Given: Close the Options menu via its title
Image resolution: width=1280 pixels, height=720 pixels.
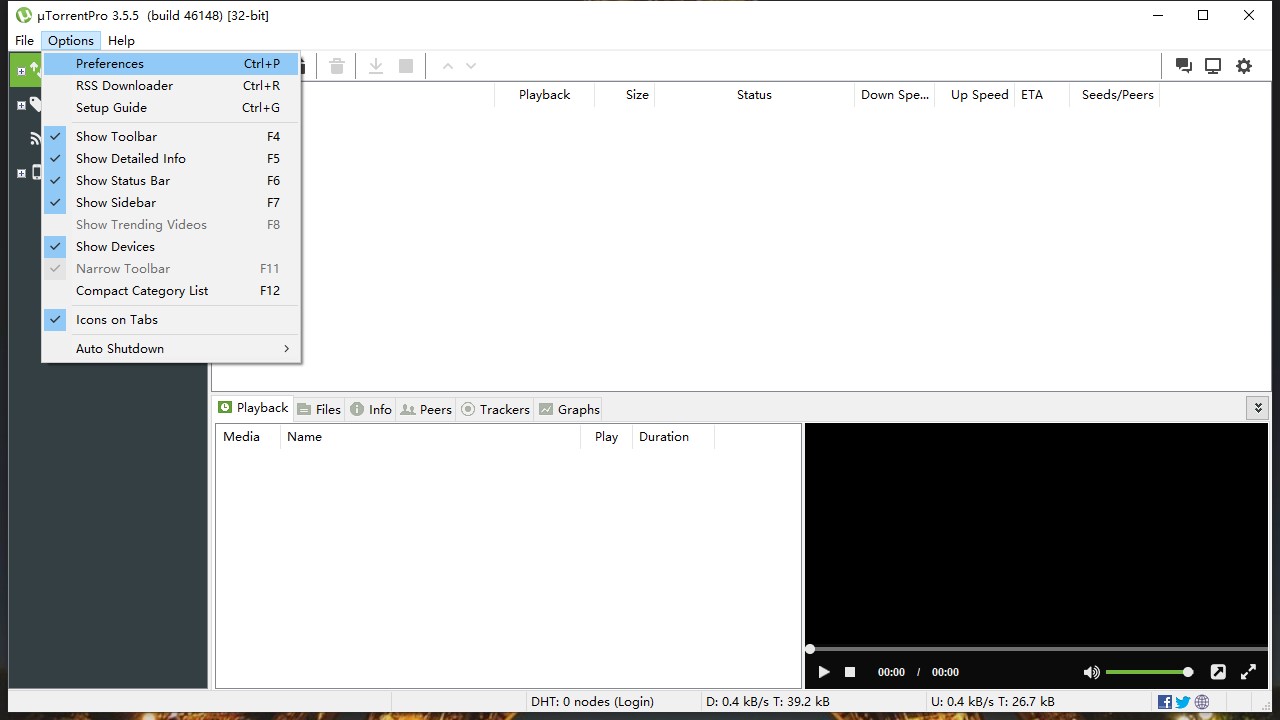Looking at the screenshot, I should coord(71,40).
